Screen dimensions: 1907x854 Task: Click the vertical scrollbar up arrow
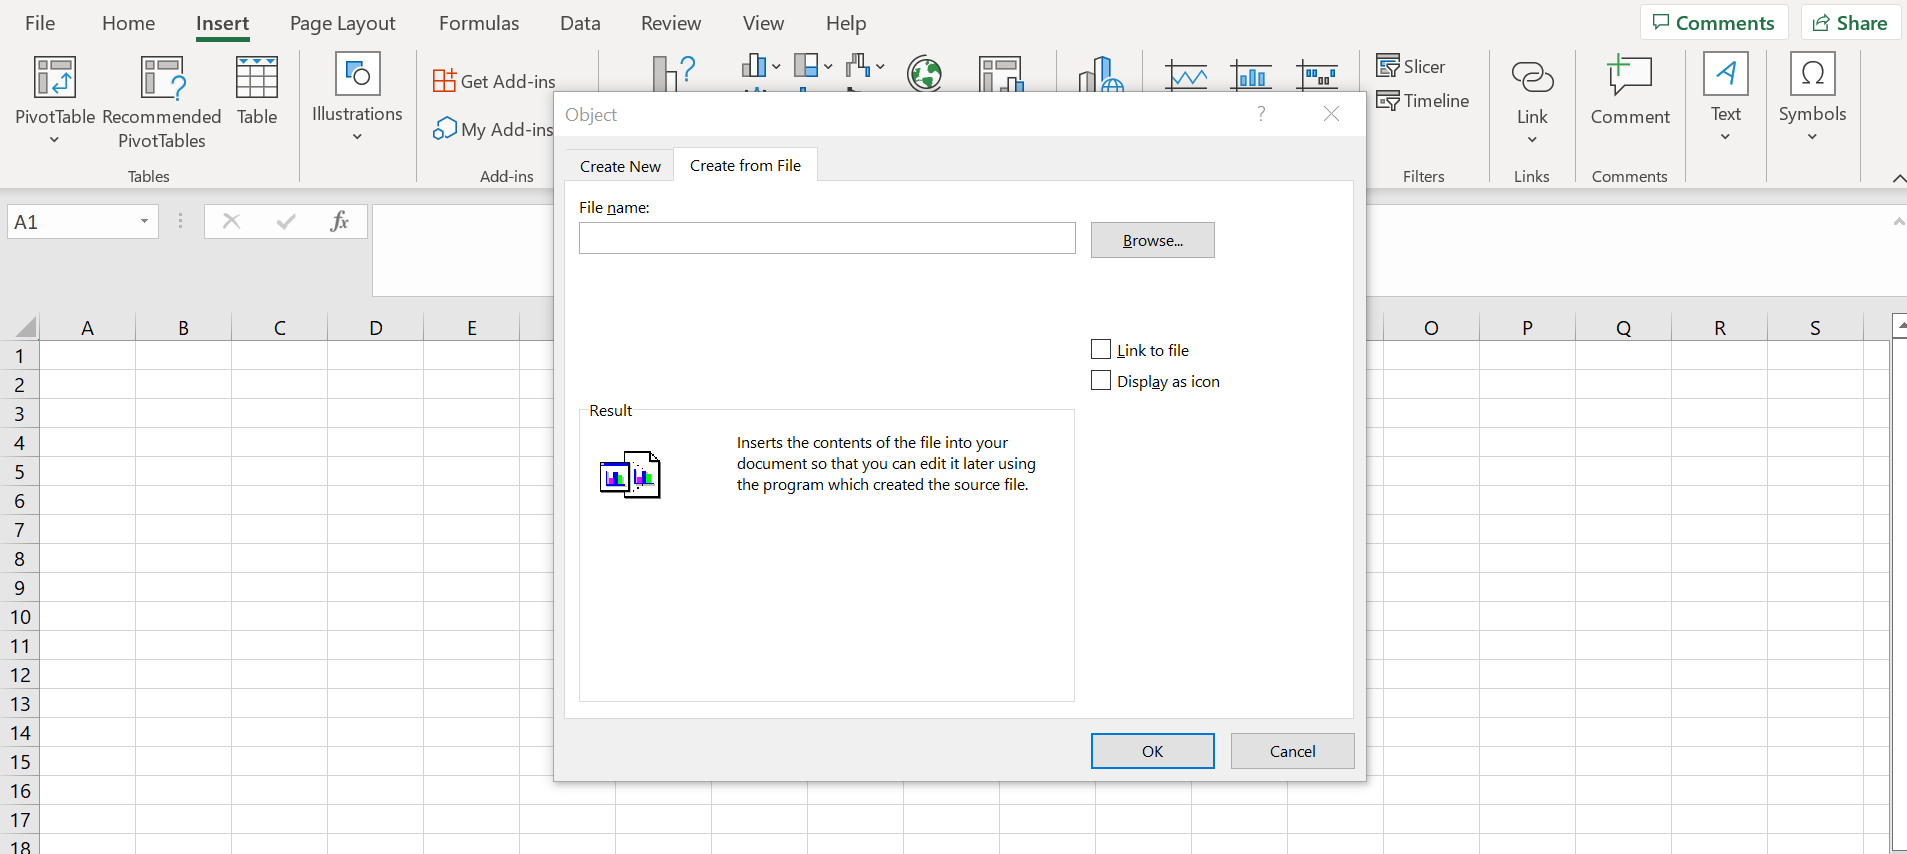(x=1900, y=325)
